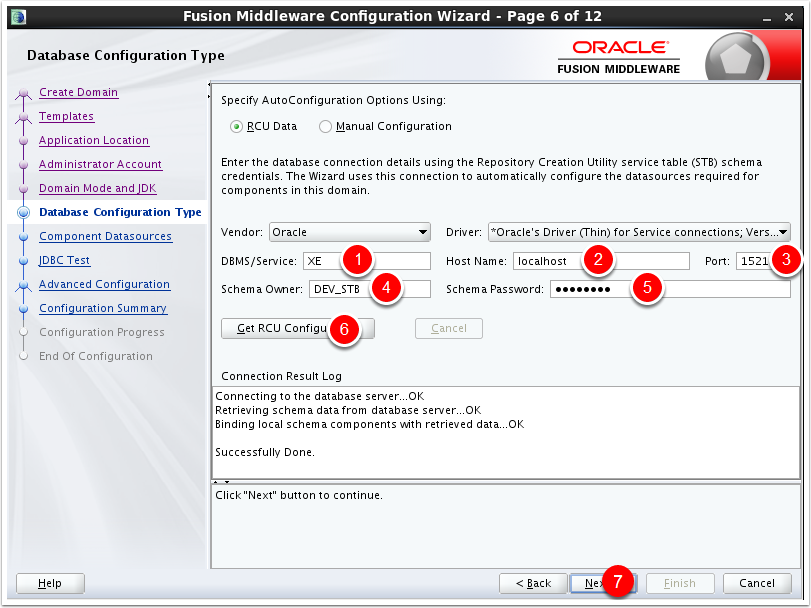
Task: Select the RCU Data radio button
Action: click(x=237, y=127)
